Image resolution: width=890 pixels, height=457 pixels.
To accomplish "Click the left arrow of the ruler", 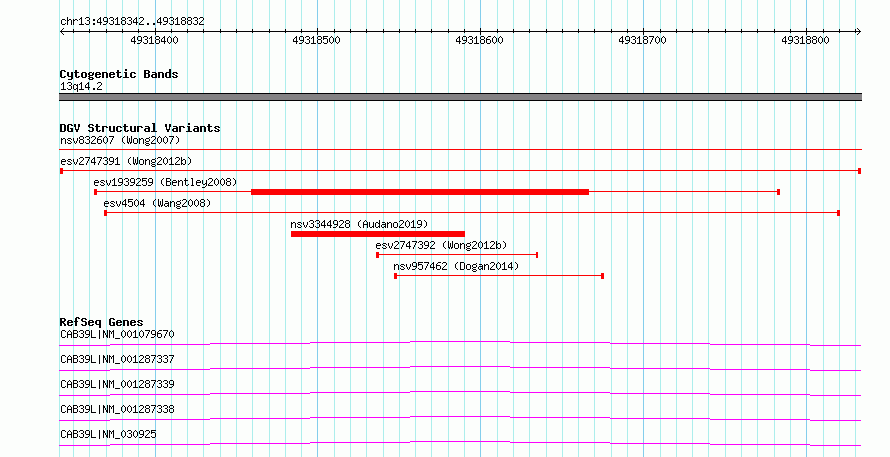I will pyautogui.click(x=62, y=32).
